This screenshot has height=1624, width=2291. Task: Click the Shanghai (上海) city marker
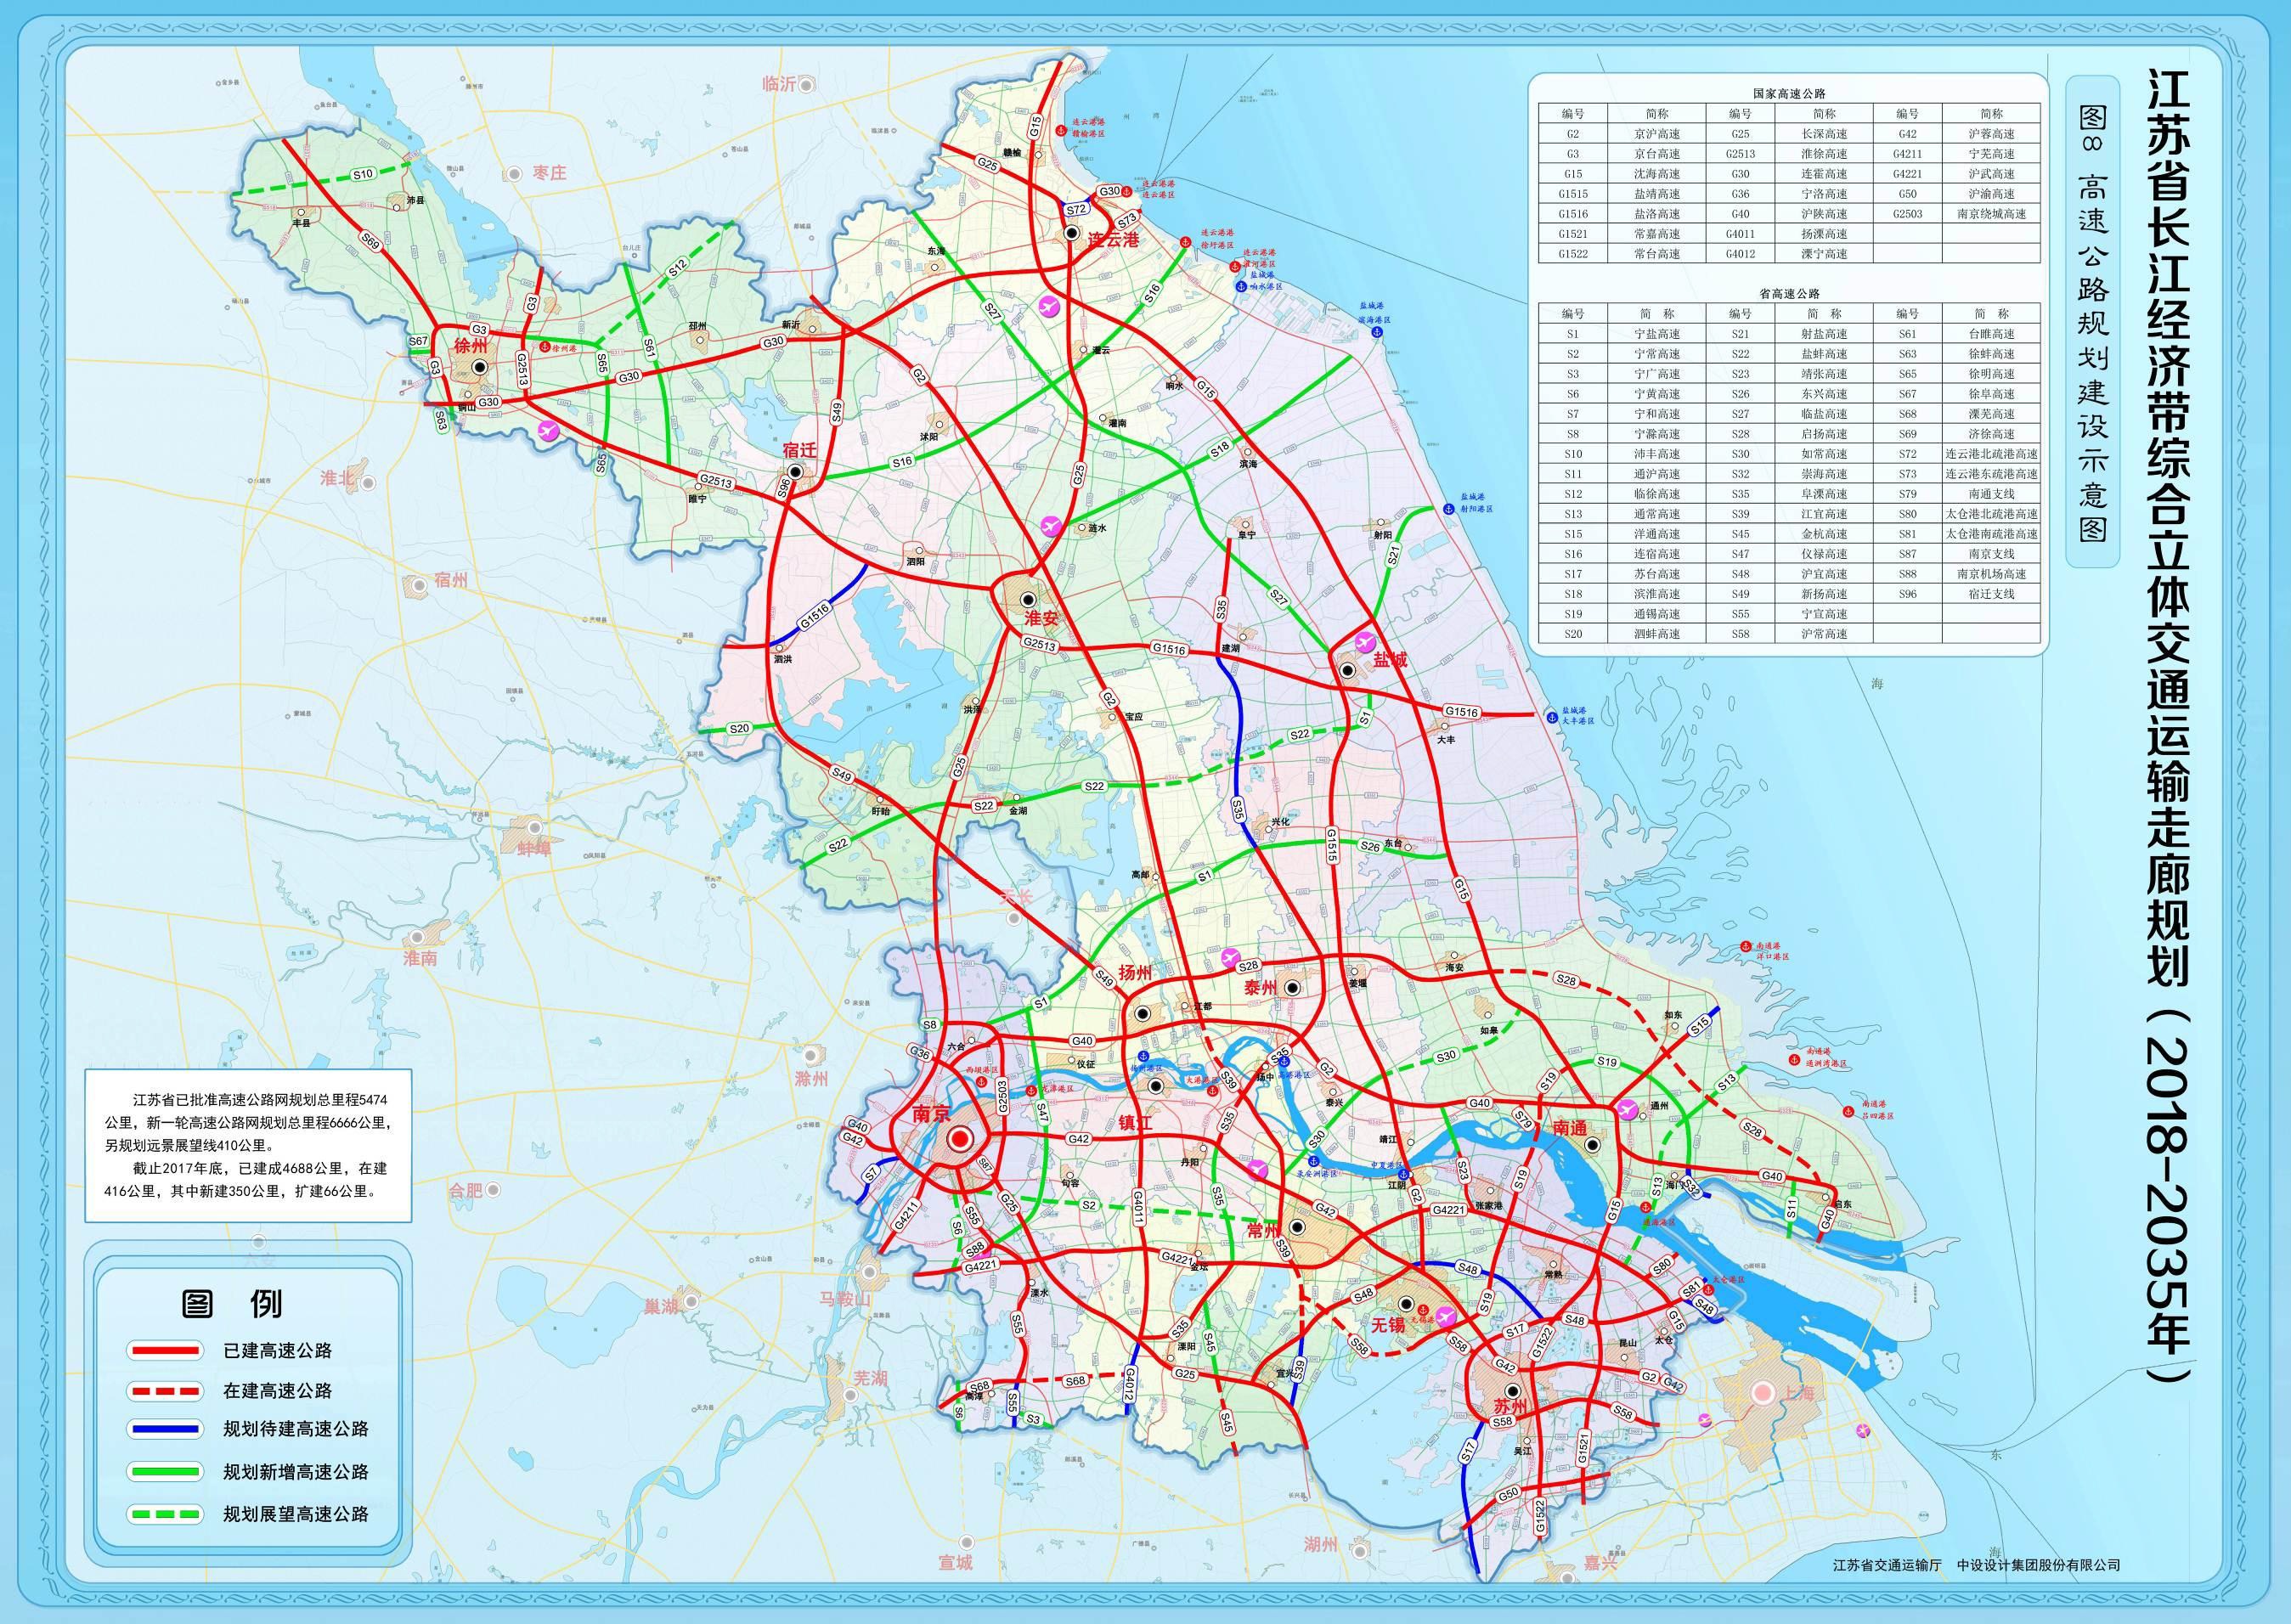pyautogui.click(x=1762, y=1392)
